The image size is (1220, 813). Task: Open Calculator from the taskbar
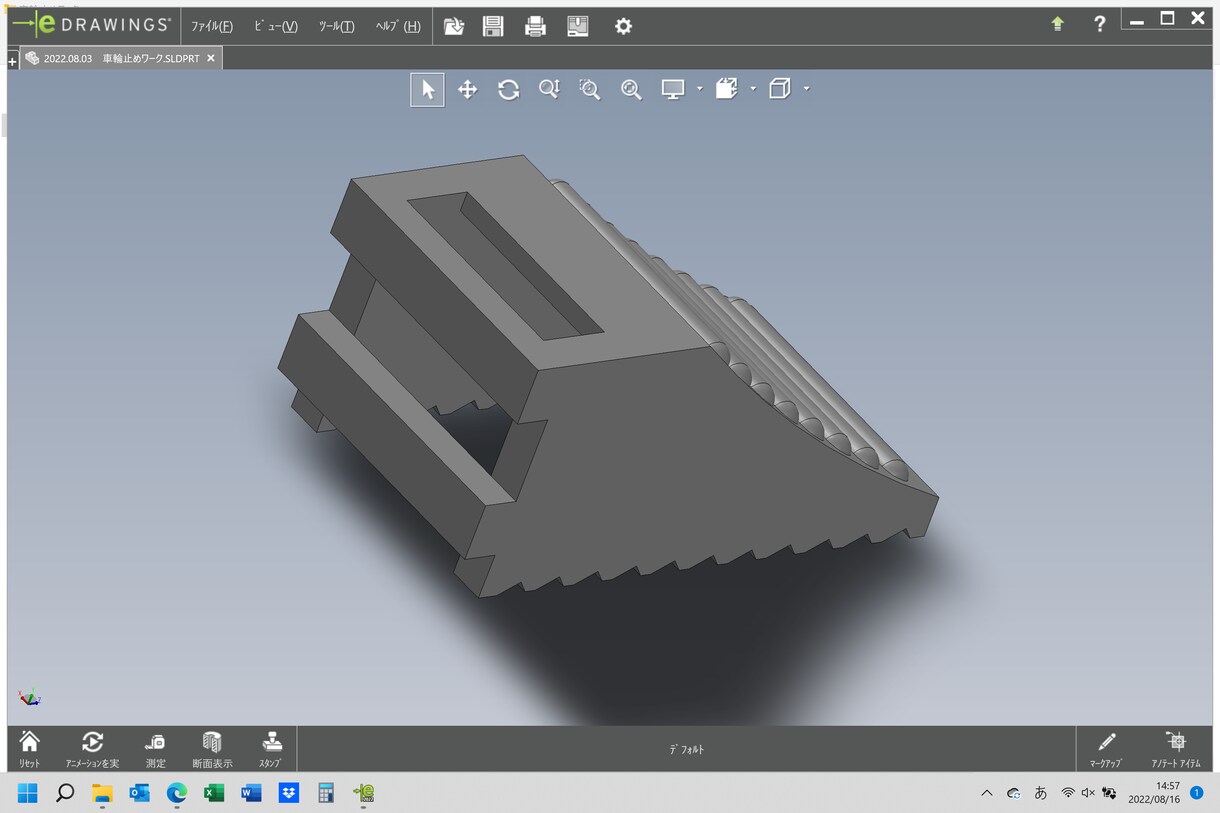click(x=326, y=793)
